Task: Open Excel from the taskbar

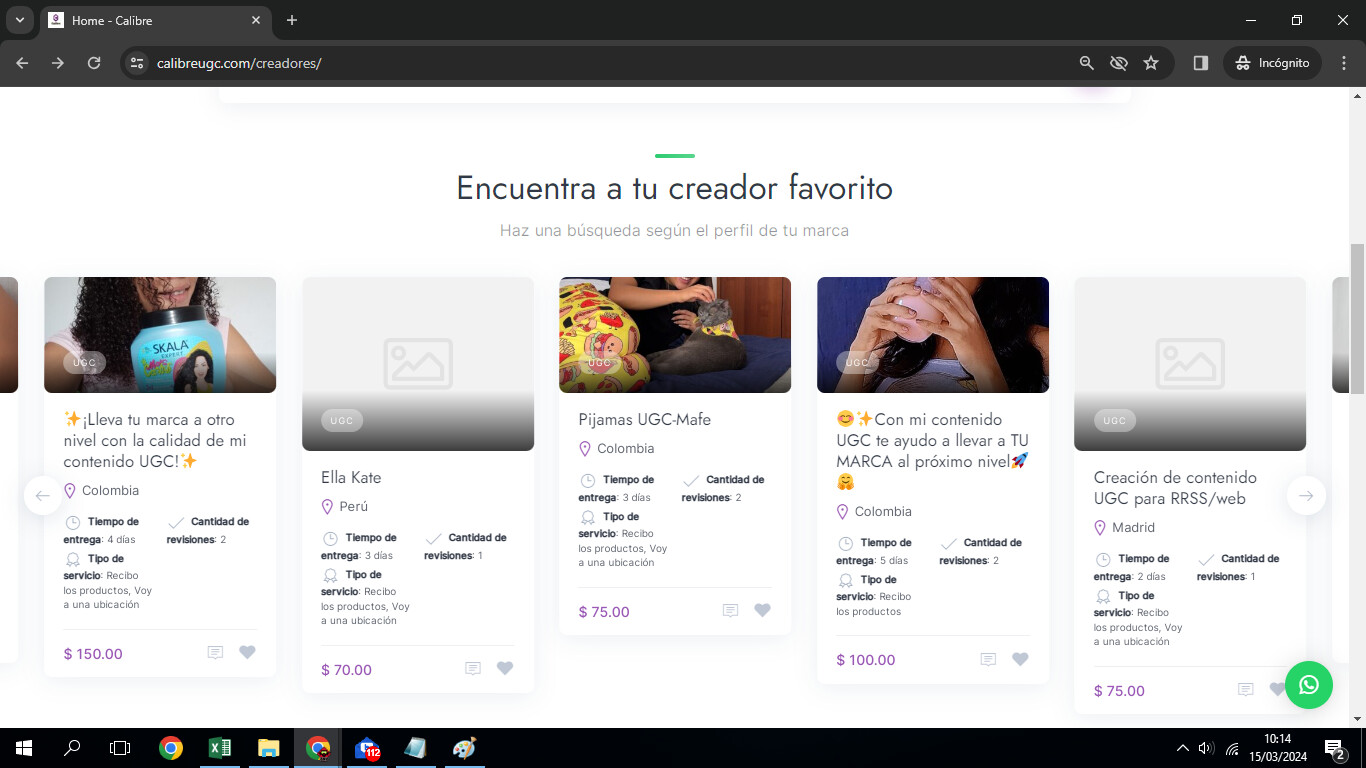Action: tap(220, 747)
